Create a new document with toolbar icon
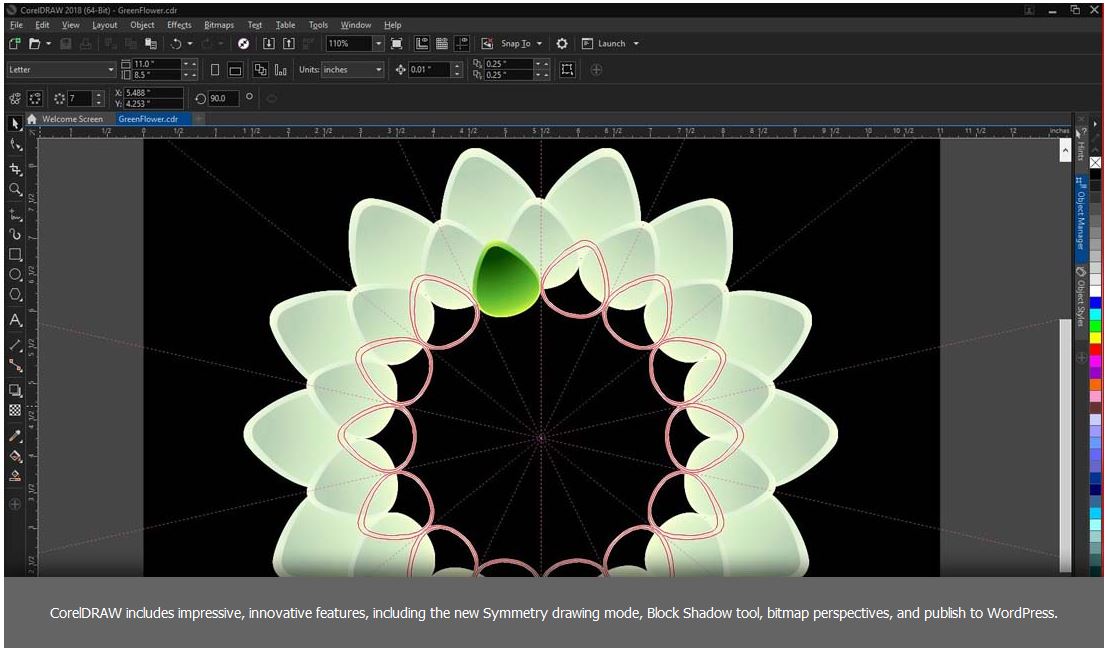The image size is (1108, 653). [14, 44]
